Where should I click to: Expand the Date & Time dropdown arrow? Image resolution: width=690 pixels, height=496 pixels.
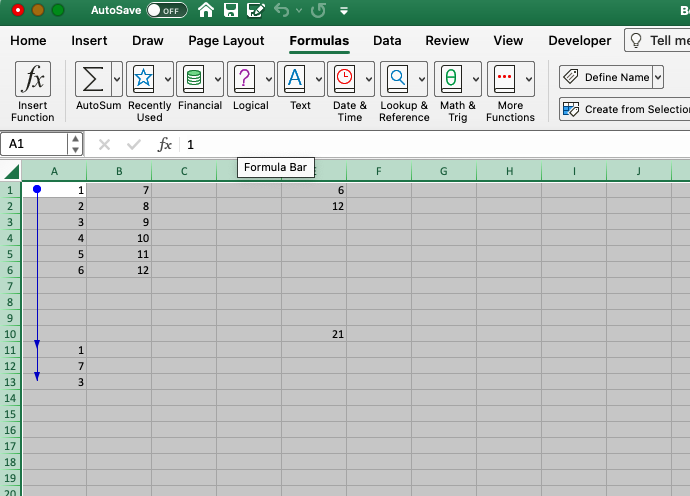click(x=369, y=79)
